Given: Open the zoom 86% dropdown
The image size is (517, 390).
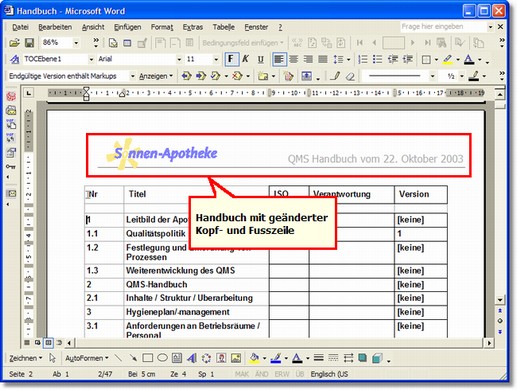Looking at the screenshot, I should coord(76,43).
